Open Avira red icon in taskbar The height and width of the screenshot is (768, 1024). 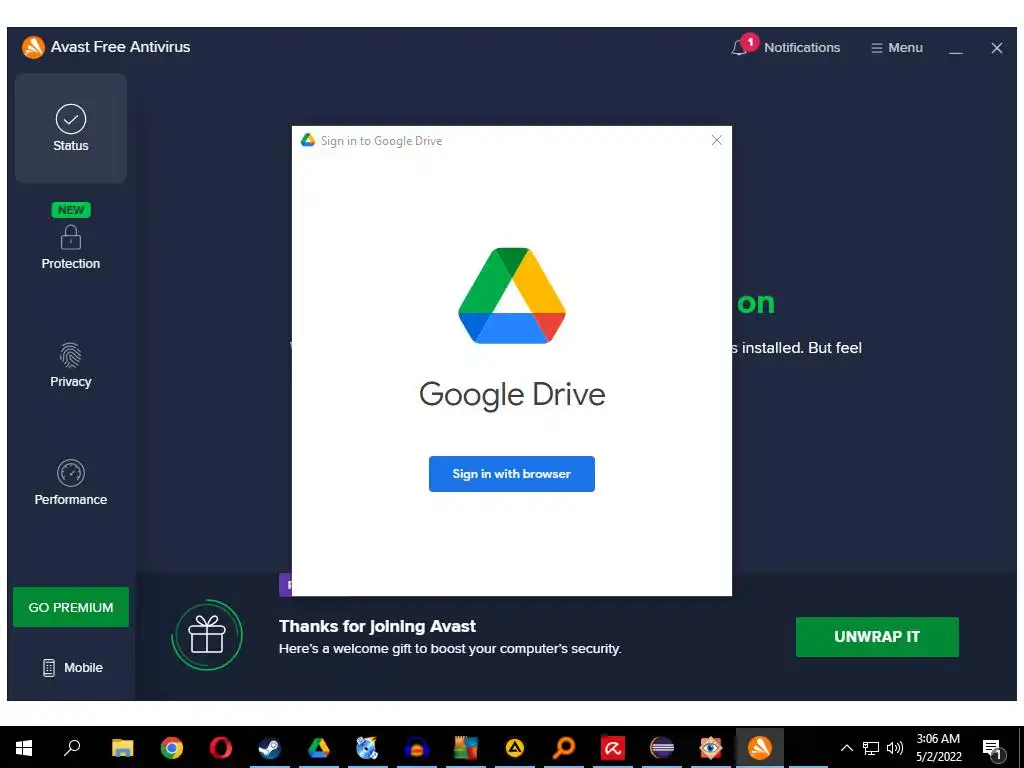click(x=613, y=748)
